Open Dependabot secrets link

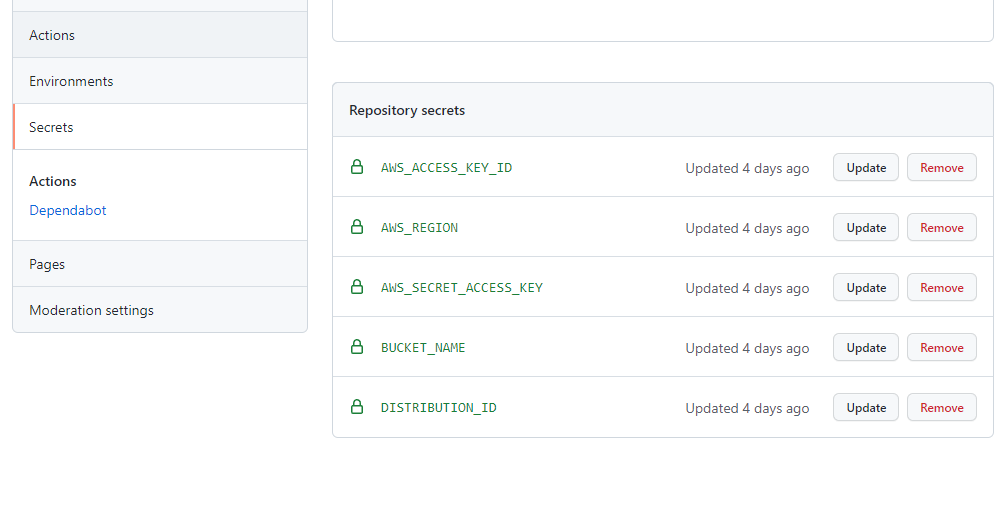pos(68,210)
